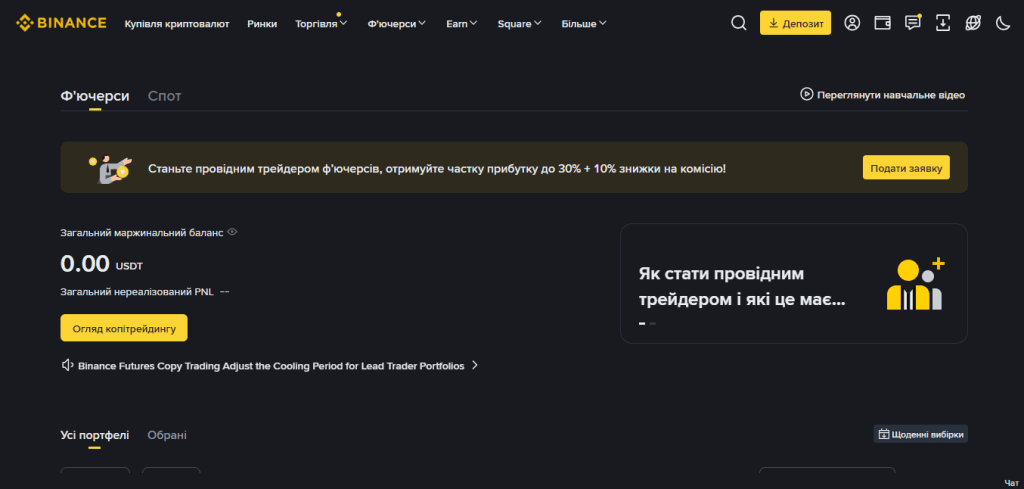Toggle dark mode moon icon
The height and width of the screenshot is (489, 1024).
(x=1003, y=23)
